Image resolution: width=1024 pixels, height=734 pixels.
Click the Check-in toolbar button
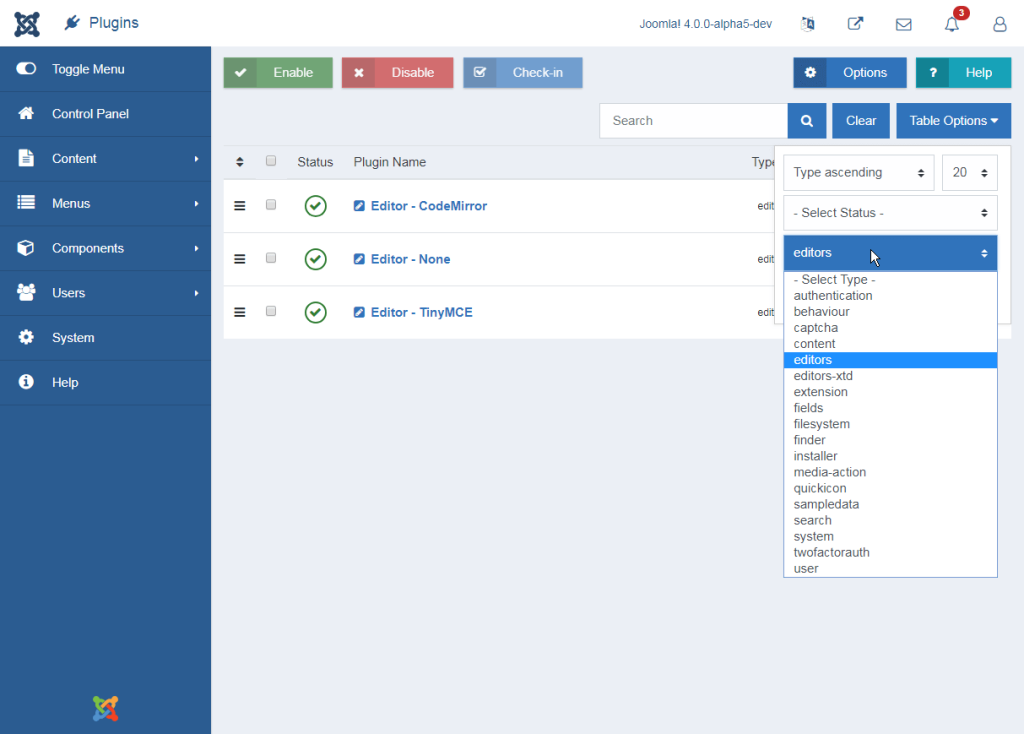(522, 72)
